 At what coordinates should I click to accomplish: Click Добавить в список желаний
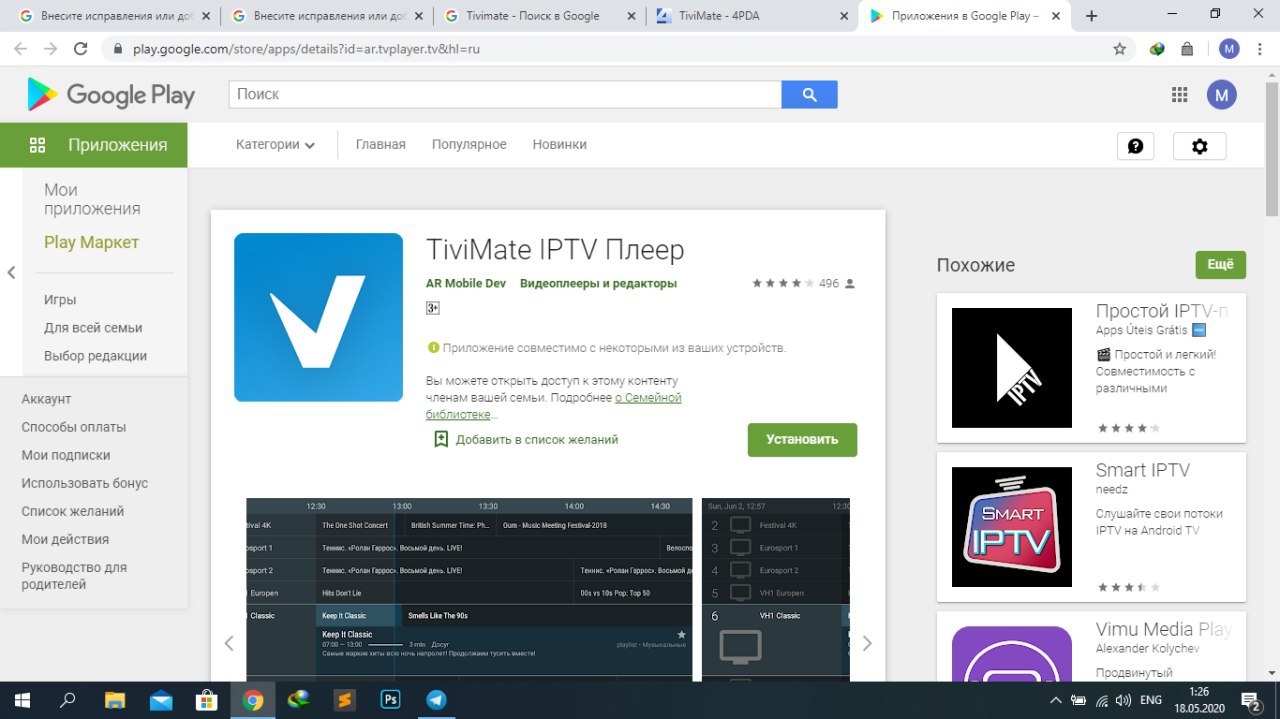537,439
